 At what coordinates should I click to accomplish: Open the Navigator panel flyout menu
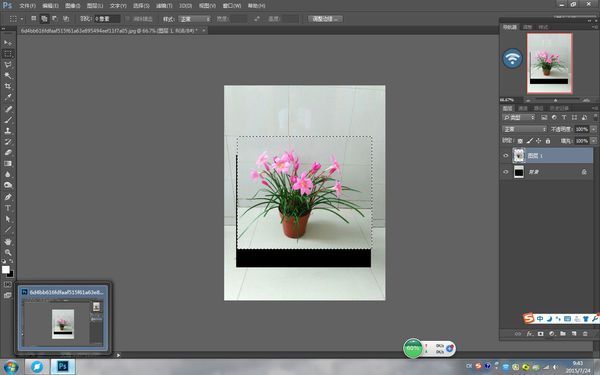click(x=594, y=27)
